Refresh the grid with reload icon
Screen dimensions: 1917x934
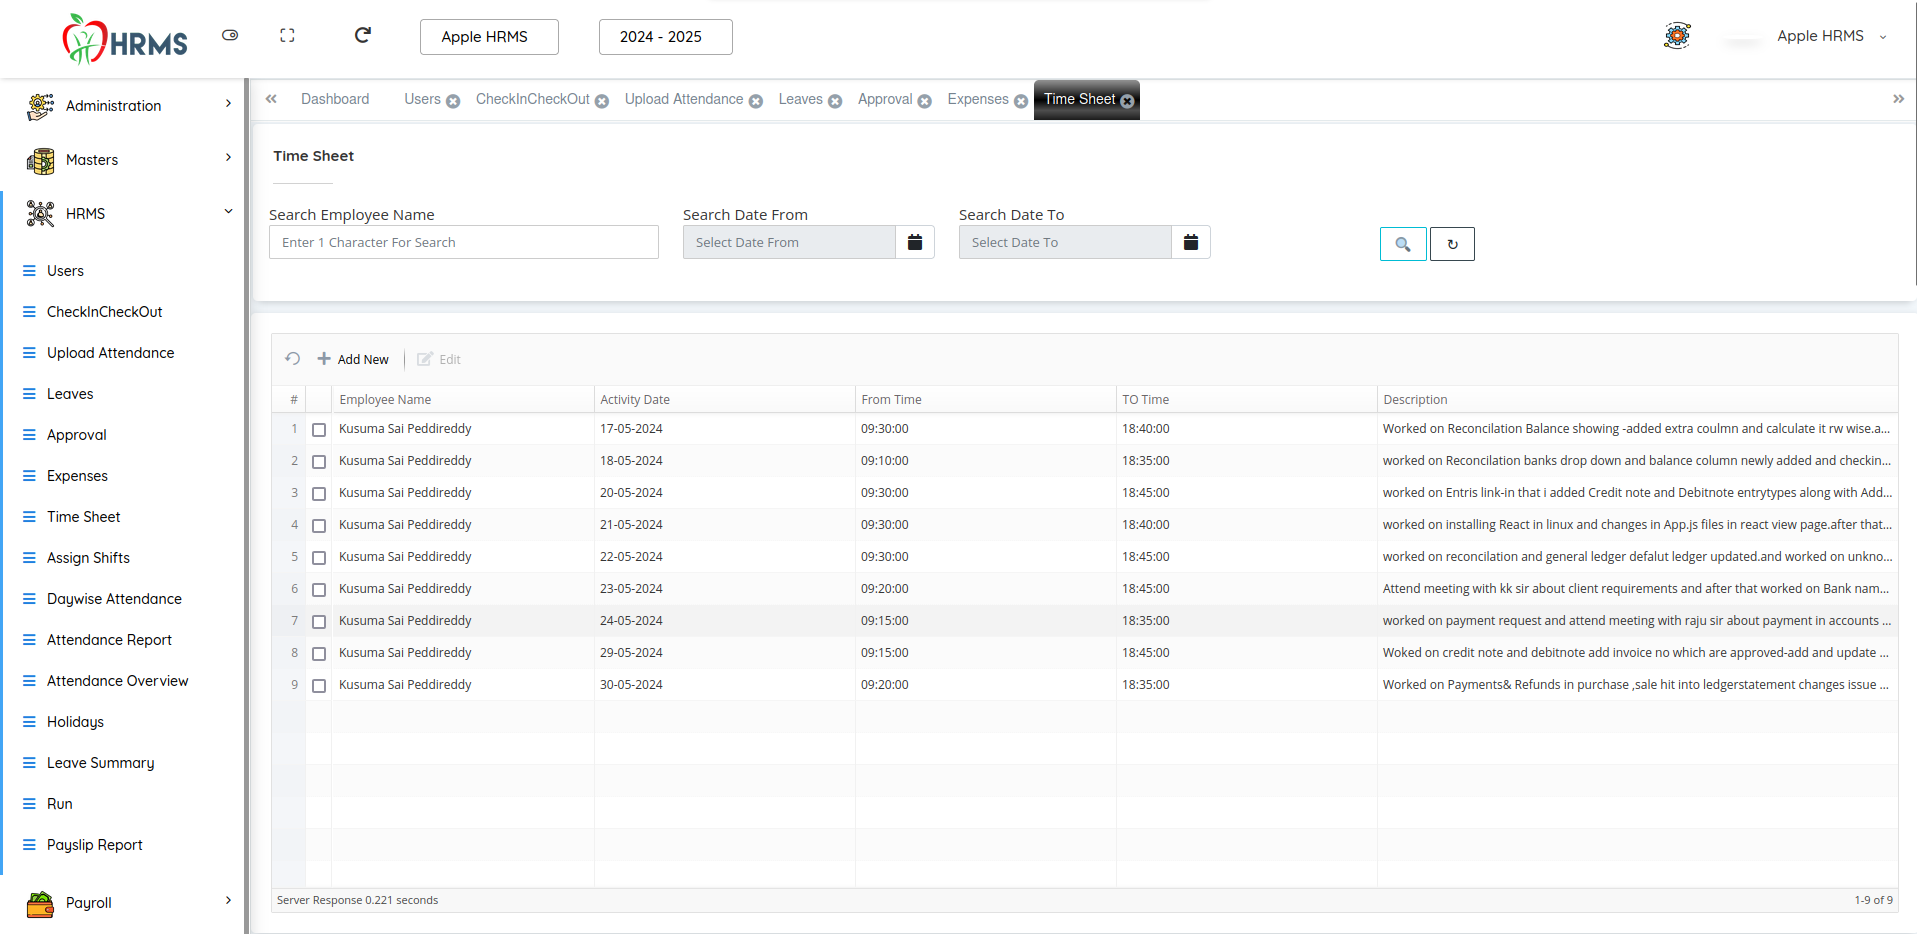(x=293, y=358)
